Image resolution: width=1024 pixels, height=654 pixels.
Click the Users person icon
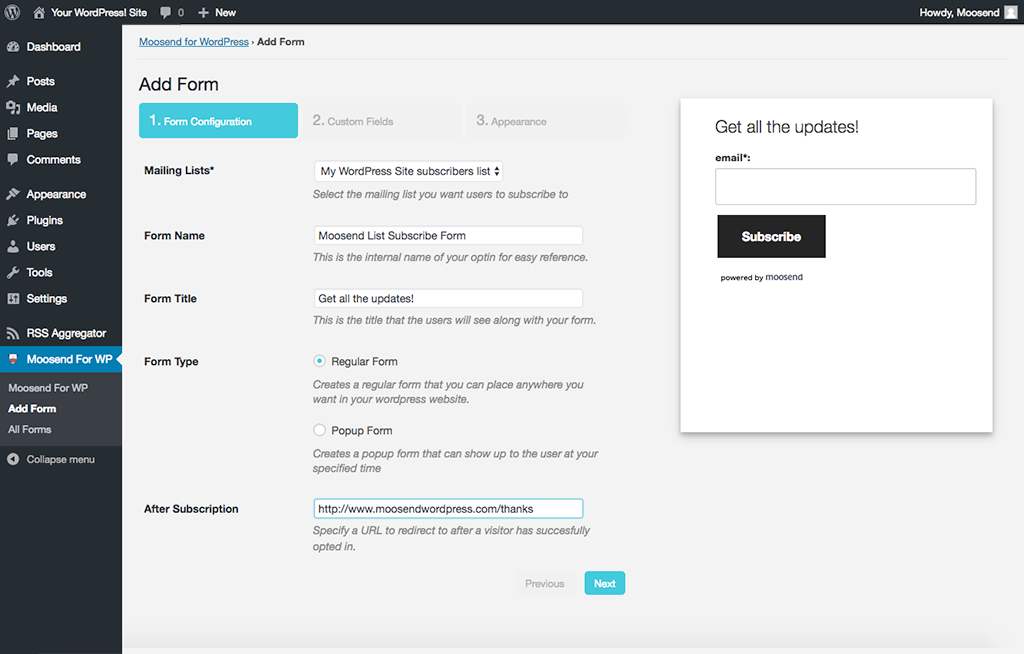click(12, 246)
